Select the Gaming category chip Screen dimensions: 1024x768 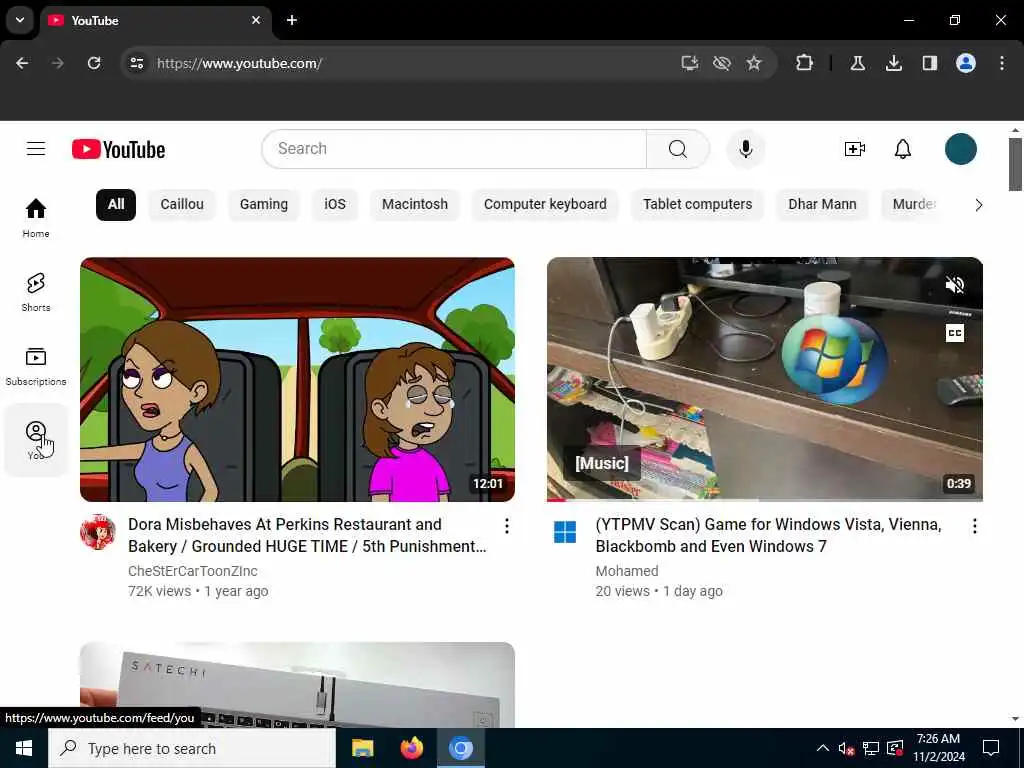(x=264, y=204)
